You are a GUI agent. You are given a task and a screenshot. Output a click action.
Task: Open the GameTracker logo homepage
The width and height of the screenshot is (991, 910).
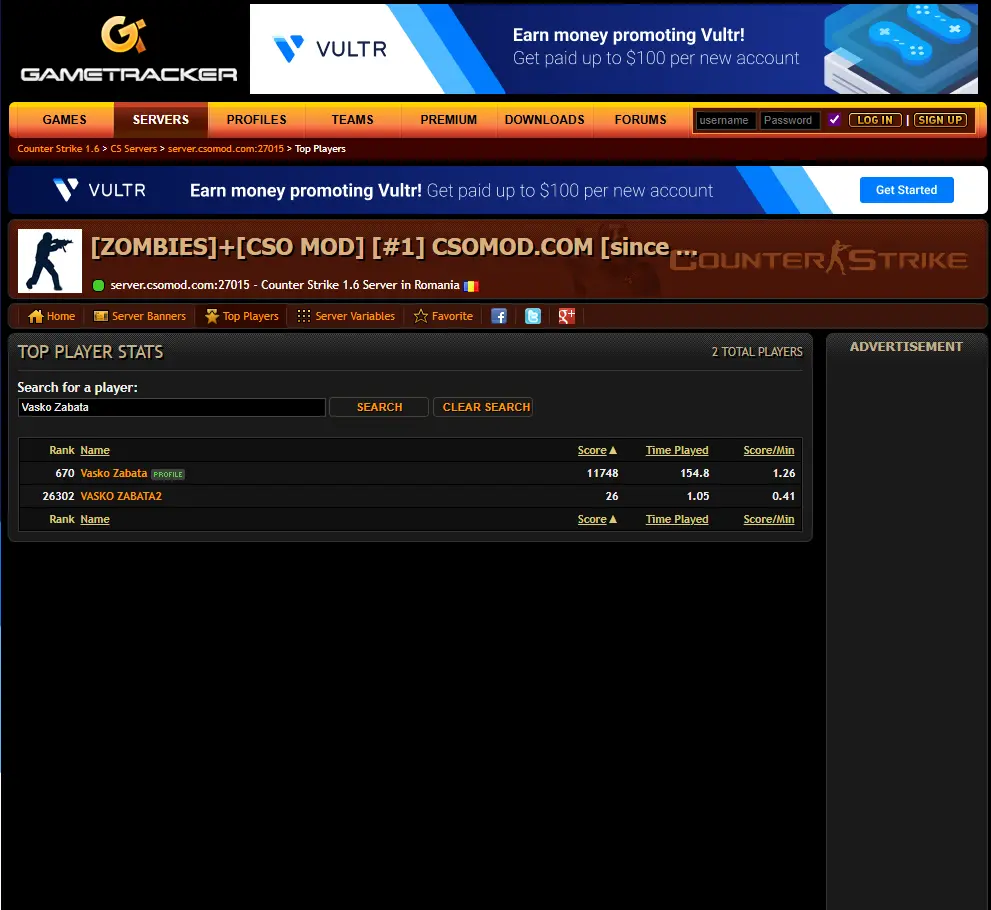[128, 49]
